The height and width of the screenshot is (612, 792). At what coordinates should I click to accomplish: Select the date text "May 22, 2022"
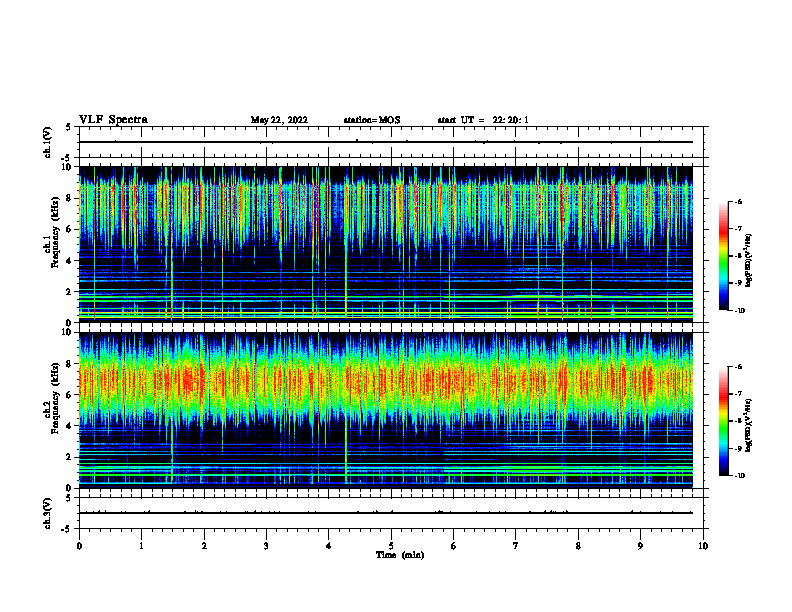pyautogui.click(x=279, y=120)
